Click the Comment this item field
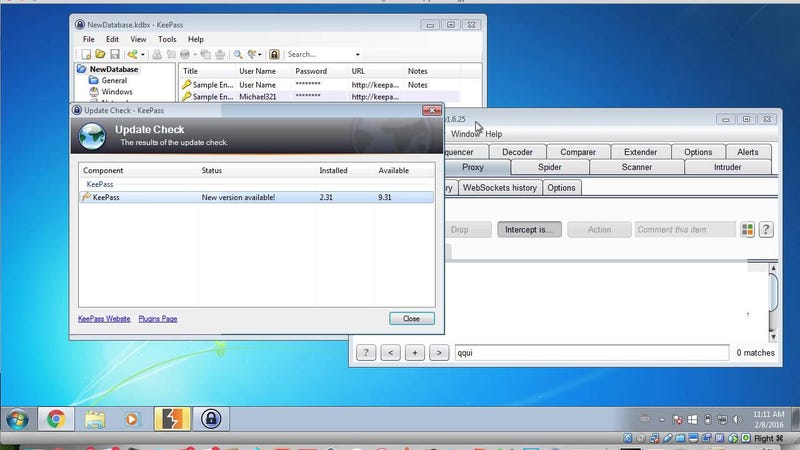This screenshot has height=450, width=800. [685, 230]
